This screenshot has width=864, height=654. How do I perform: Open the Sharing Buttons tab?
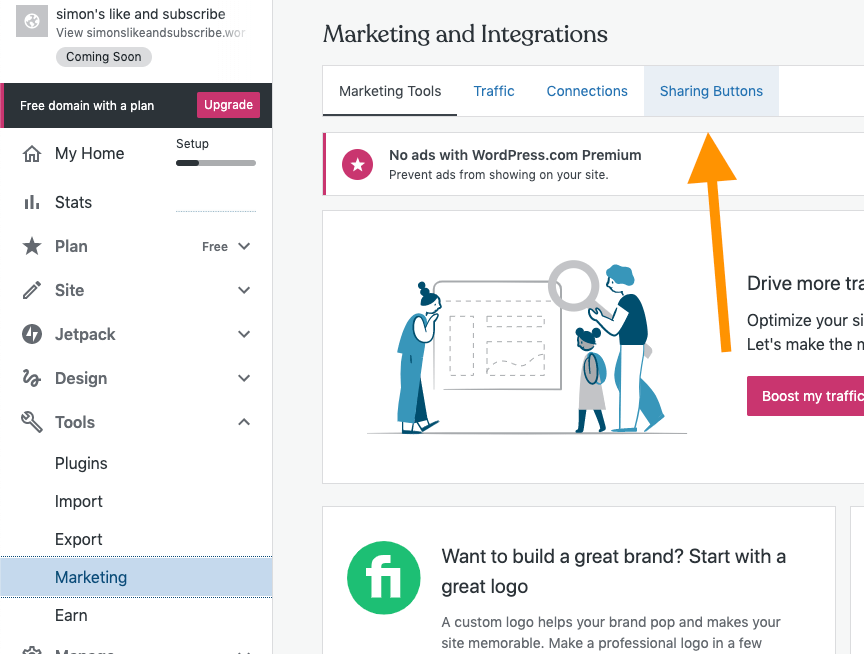pyautogui.click(x=711, y=91)
